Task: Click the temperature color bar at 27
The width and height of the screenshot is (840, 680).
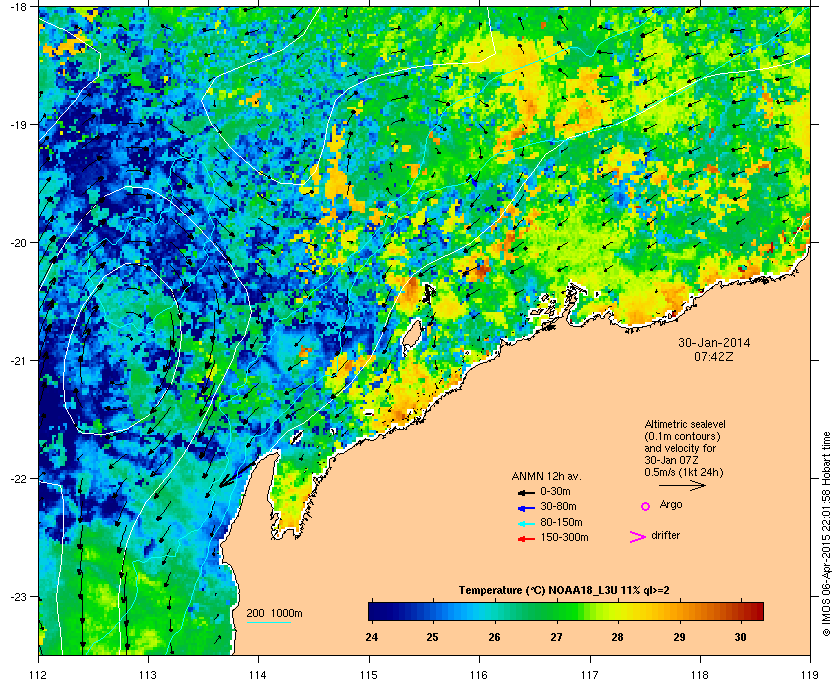Action: tap(557, 611)
